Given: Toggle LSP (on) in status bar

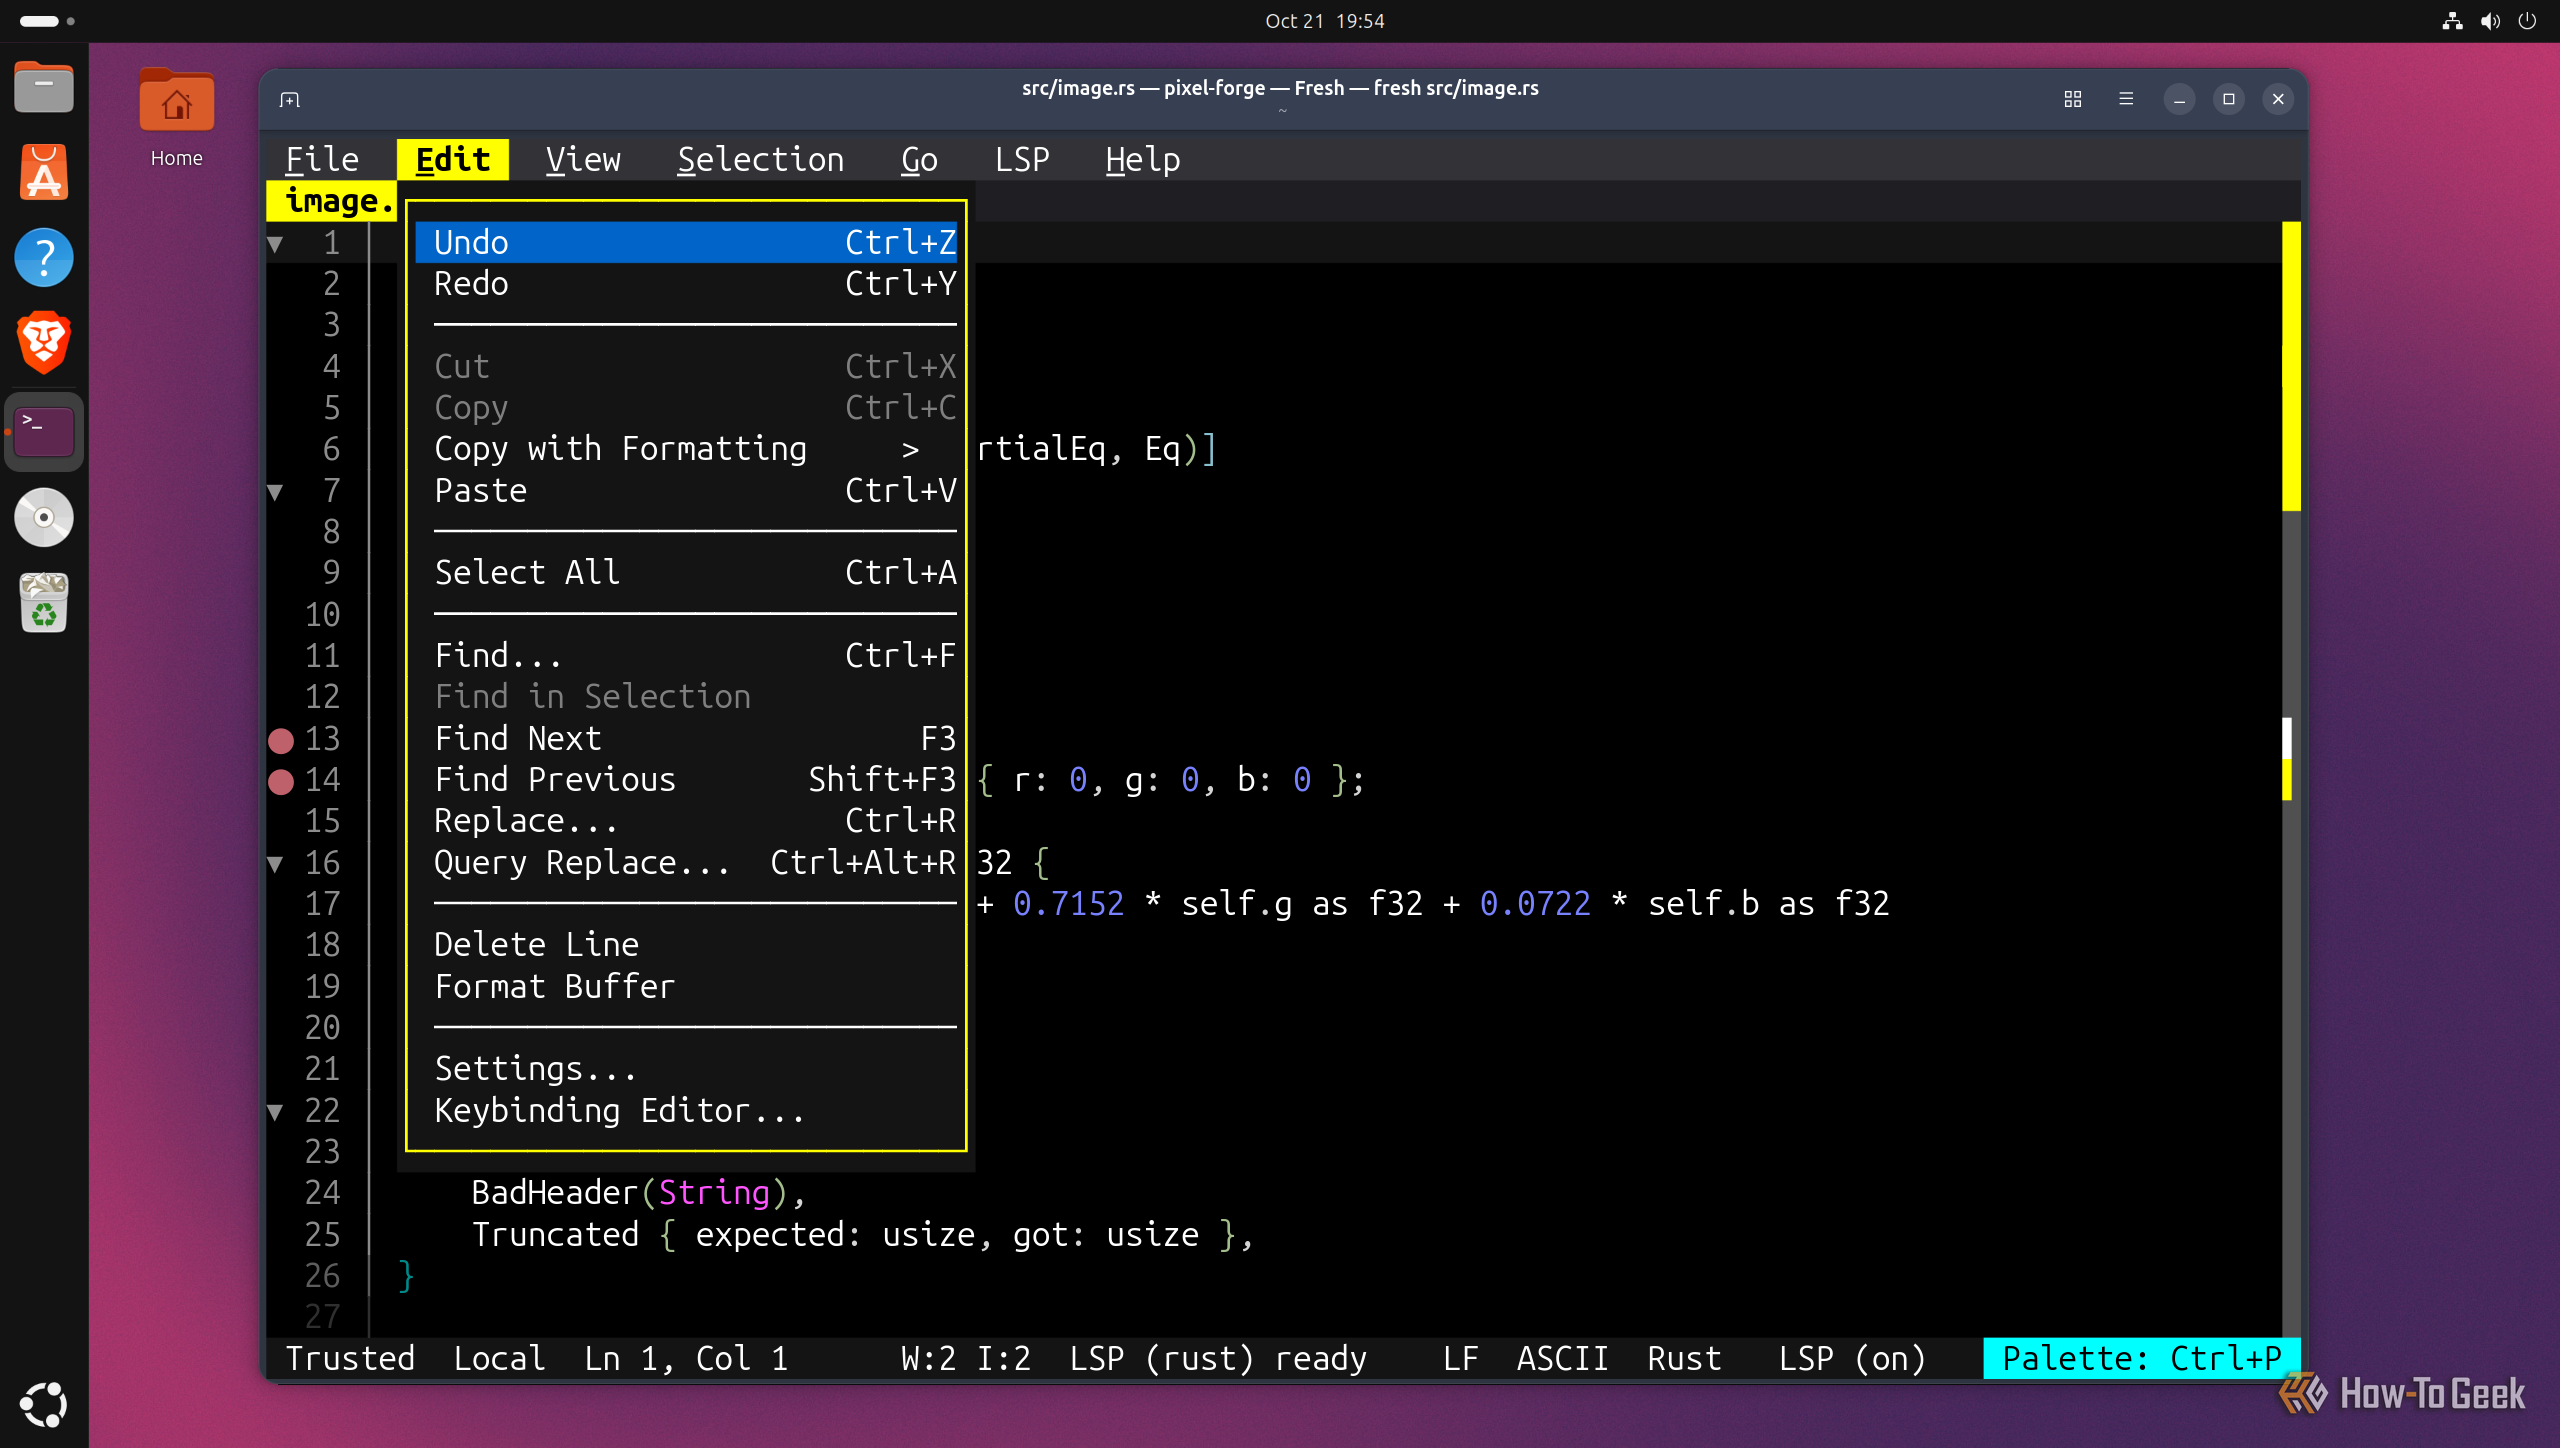Looking at the screenshot, I should (1852, 1358).
